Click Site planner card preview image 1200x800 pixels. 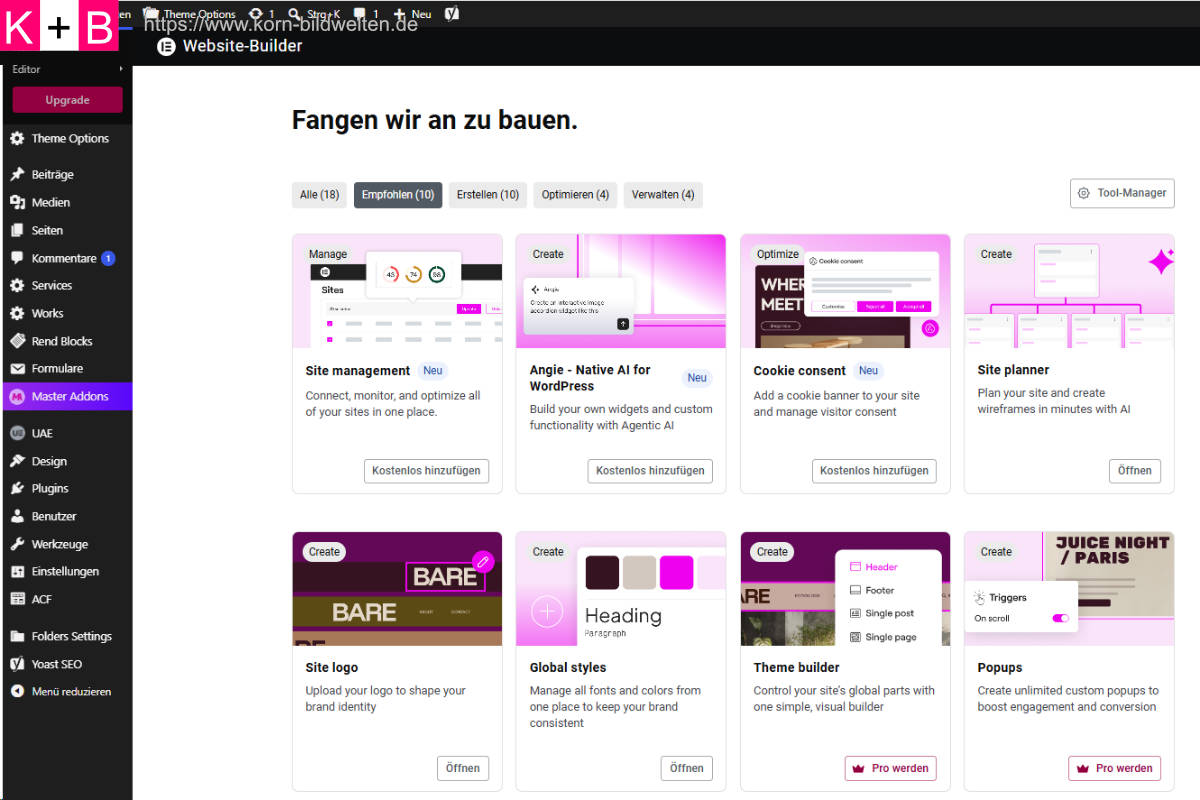point(1069,291)
